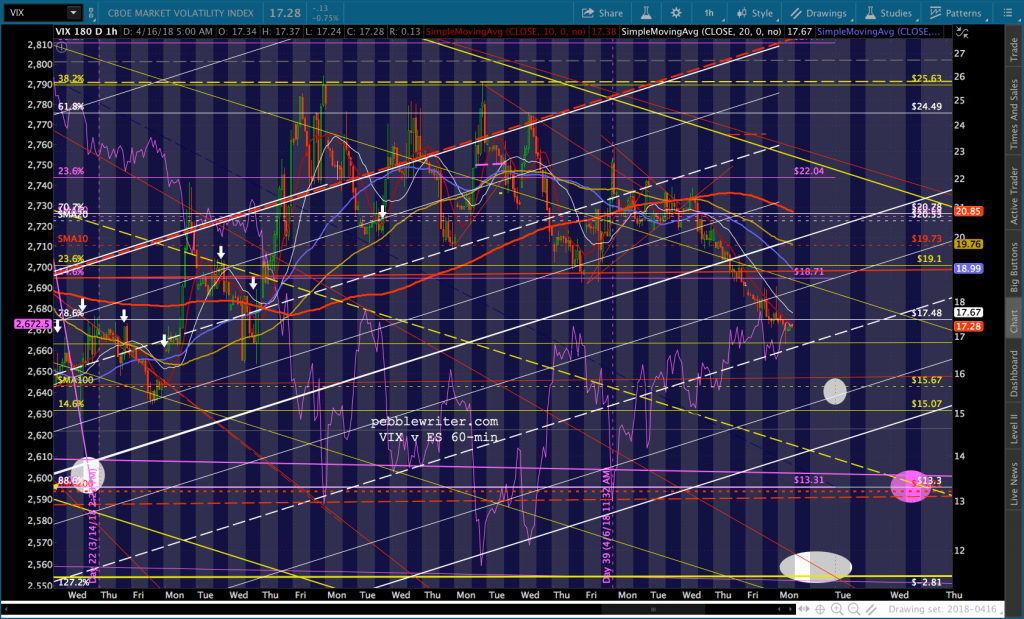Open Drawing set 2018-0416 dropdown
Screen dimensions: 1024x619
[946, 609]
